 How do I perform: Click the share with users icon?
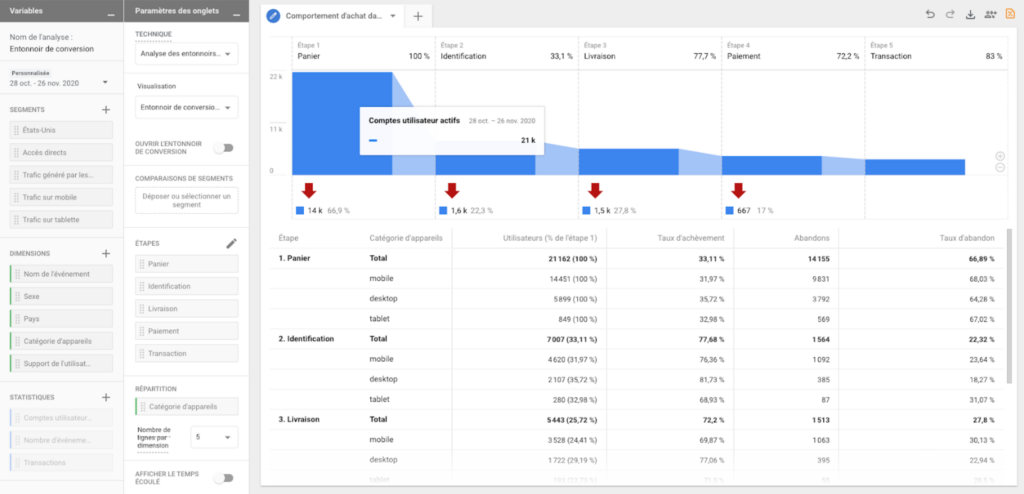[990, 15]
